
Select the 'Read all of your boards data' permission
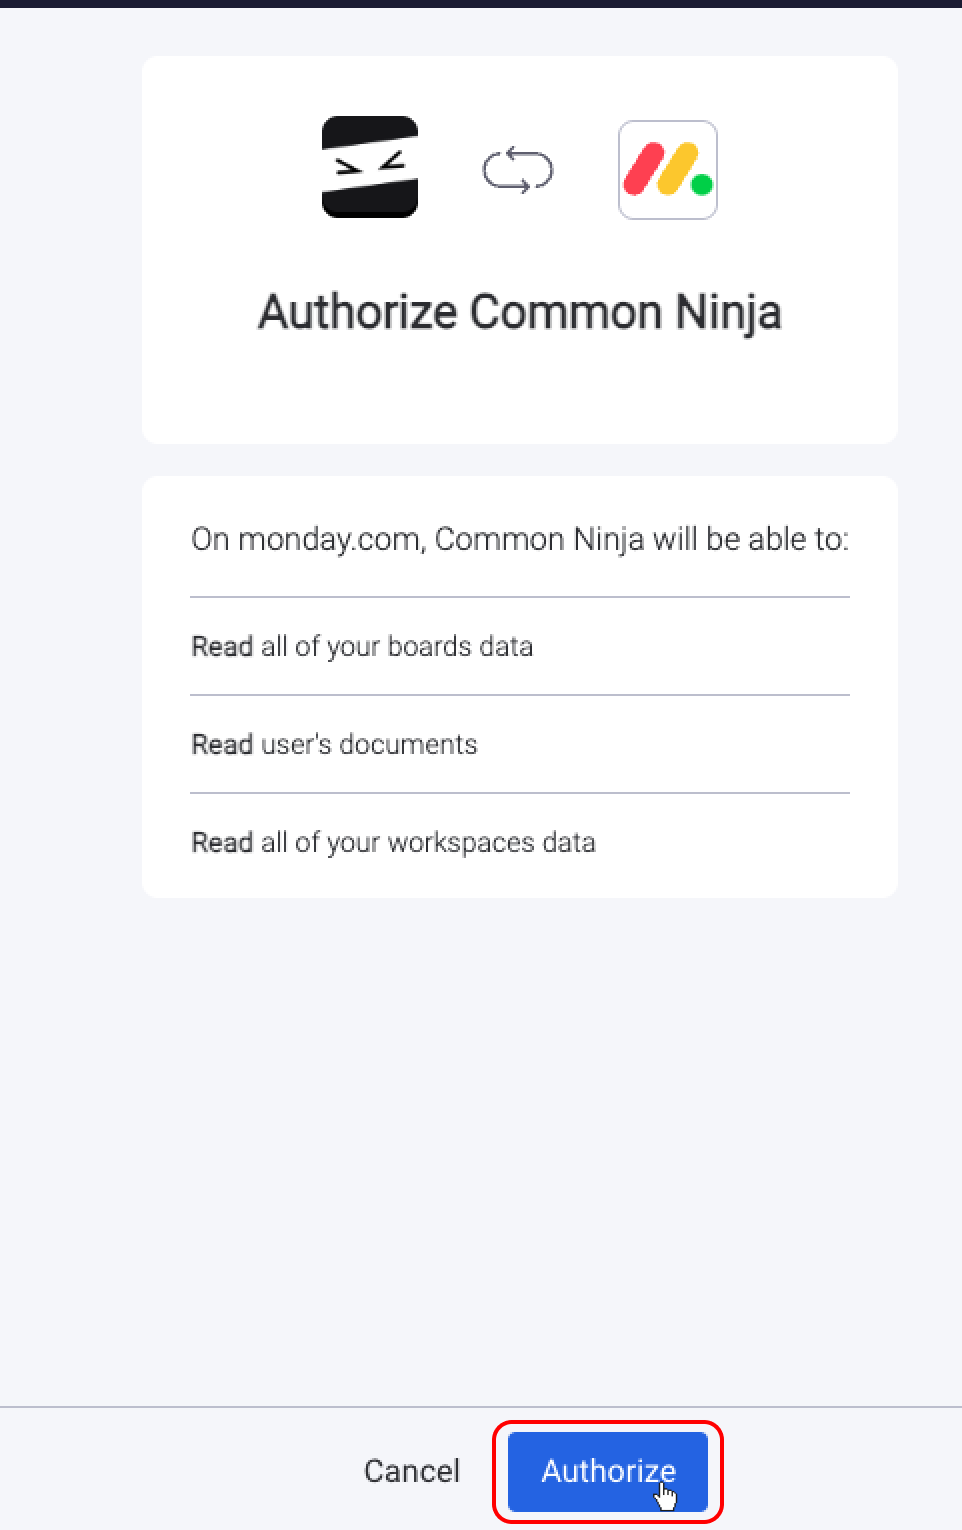[362, 646]
